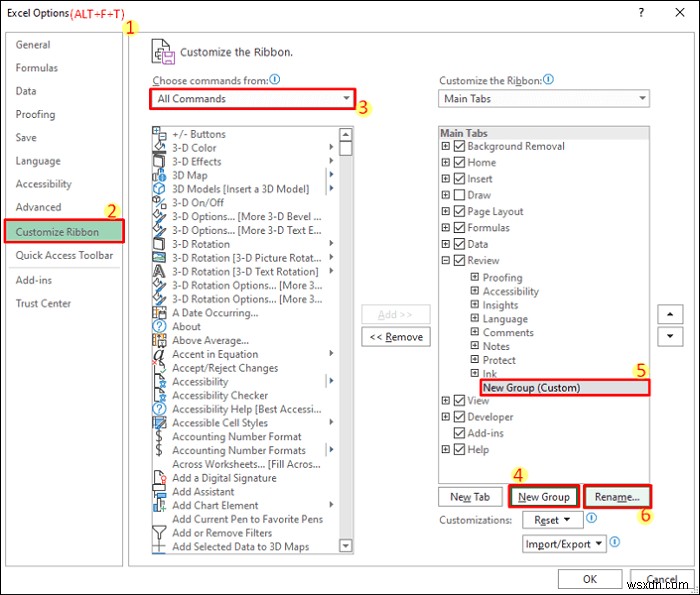Select the 3-D Color command icon
Image resolution: width=700 pixels, height=595 pixels.
point(159,148)
